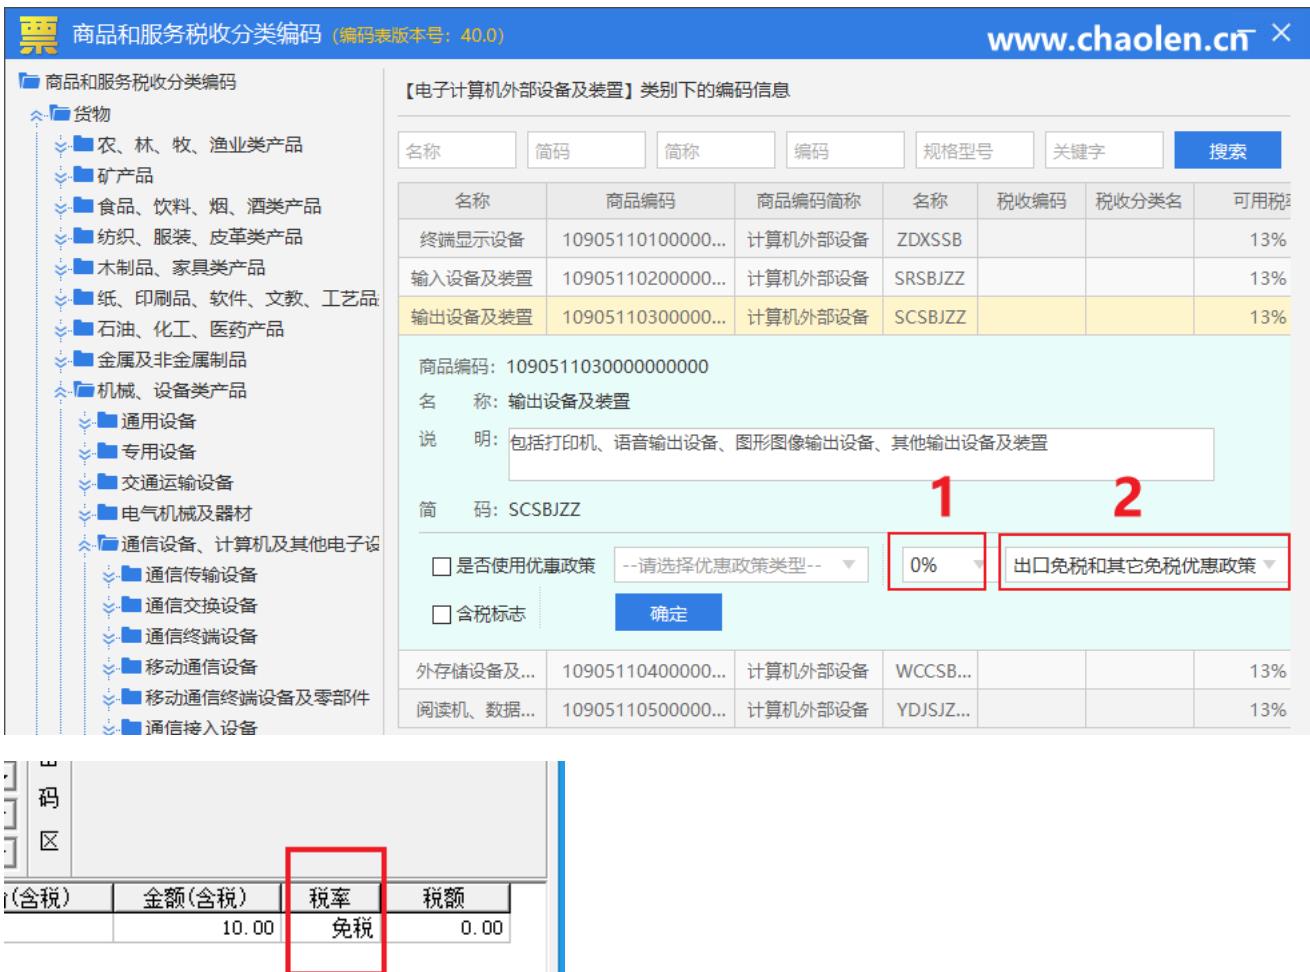Click folder icon beside 通用设备
This screenshot has width=1310, height=972.
click(x=108, y=421)
